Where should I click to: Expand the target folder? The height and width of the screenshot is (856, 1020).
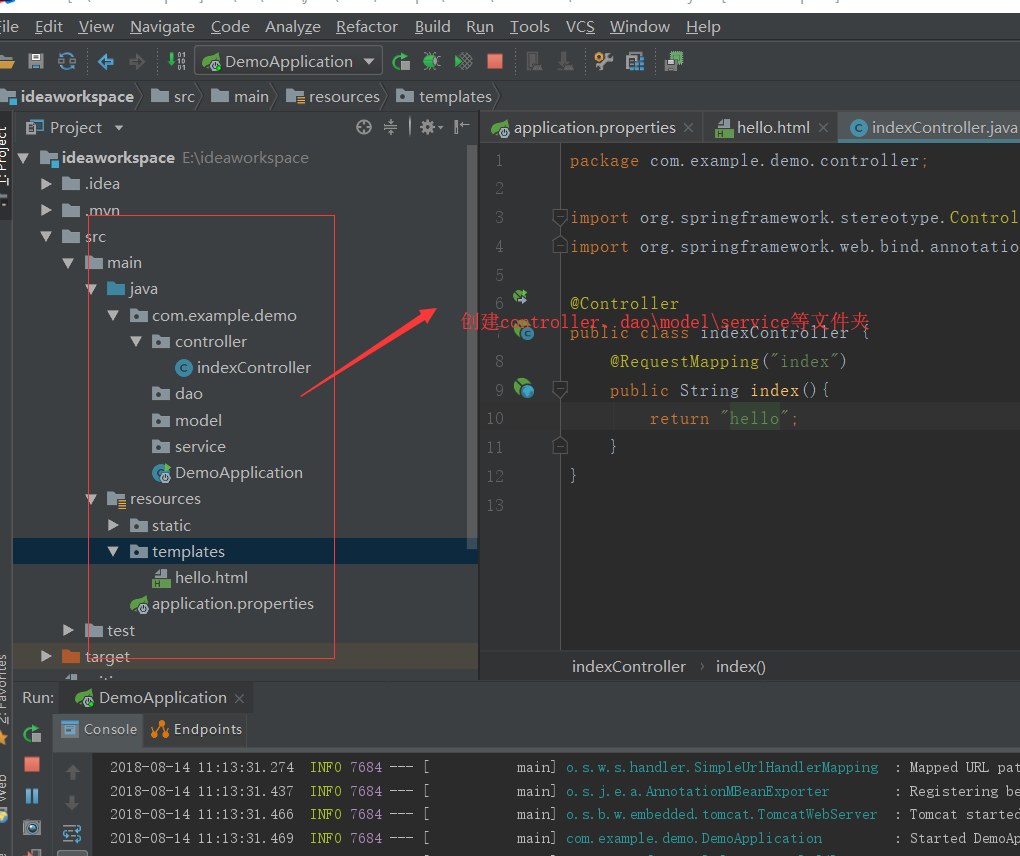pos(46,656)
